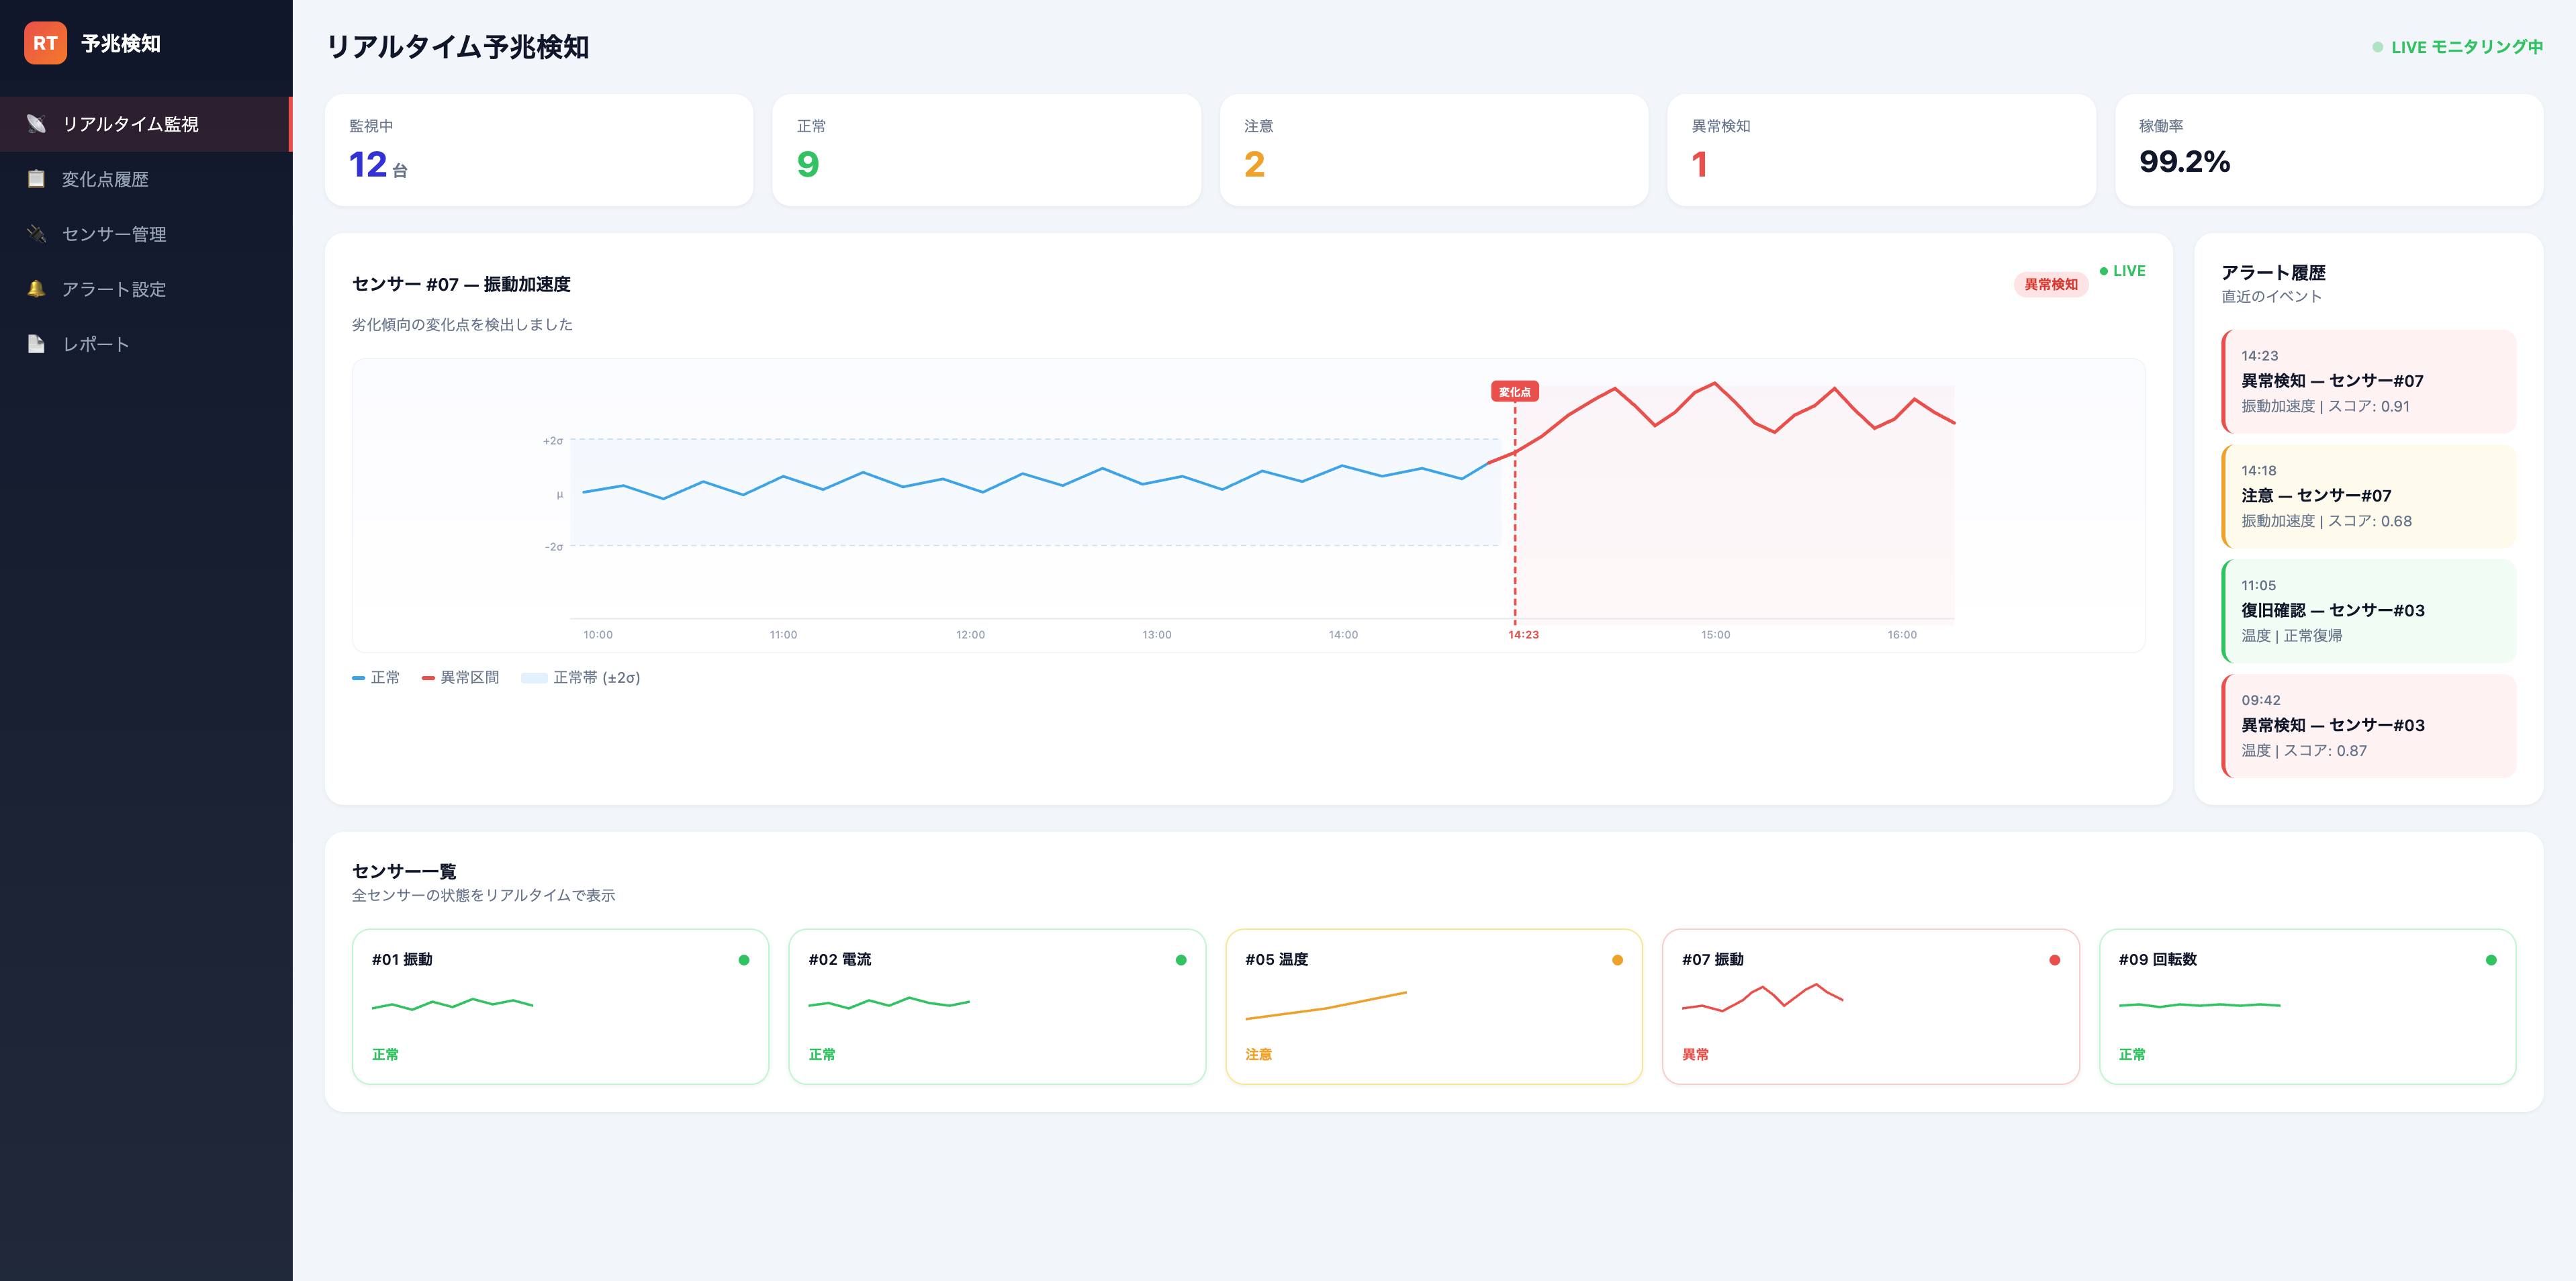This screenshot has height=1281, width=2576.
Task: Click the plug icon beside センサー管理
Action: pos(36,234)
